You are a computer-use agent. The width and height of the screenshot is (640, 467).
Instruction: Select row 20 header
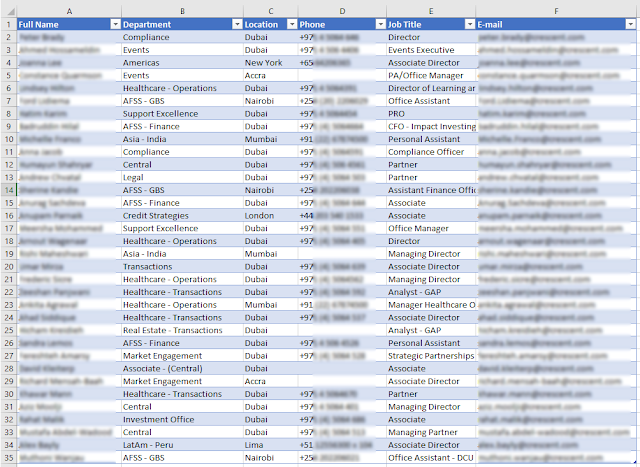click(x=9, y=267)
